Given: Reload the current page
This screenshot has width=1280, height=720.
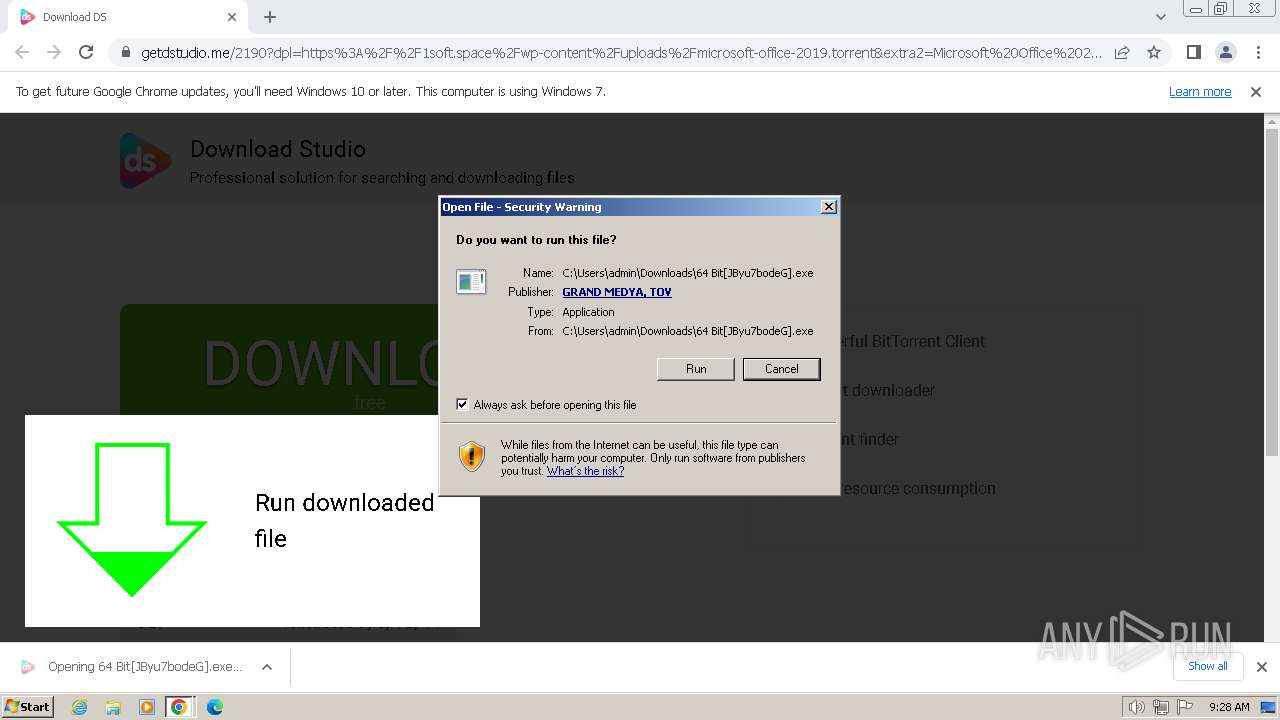Looking at the screenshot, I should 86,52.
